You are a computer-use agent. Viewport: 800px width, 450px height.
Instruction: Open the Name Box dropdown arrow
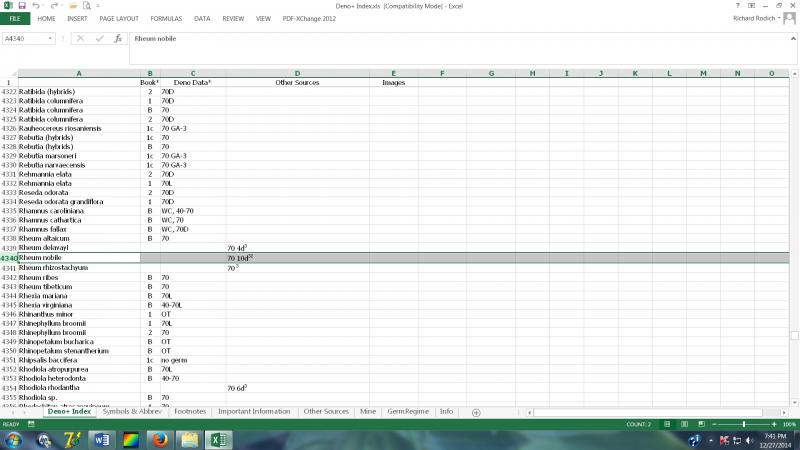click(51, 39)
